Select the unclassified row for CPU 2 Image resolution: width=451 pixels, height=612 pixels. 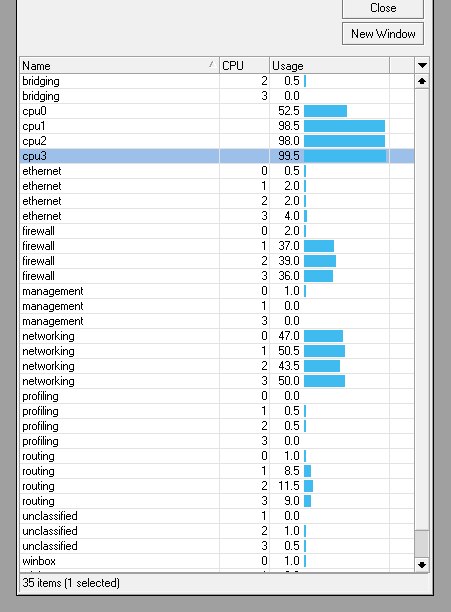tap(217, 531)
